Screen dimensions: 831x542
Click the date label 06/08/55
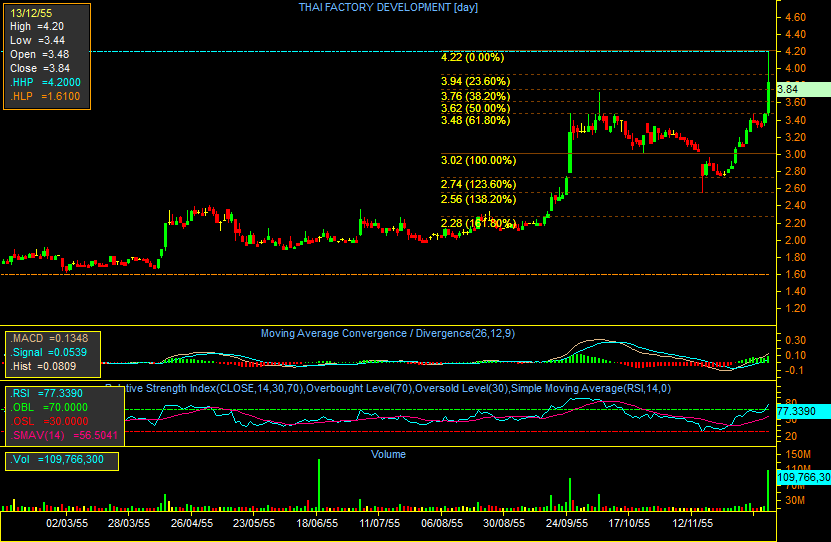click(x=441, y=523)
